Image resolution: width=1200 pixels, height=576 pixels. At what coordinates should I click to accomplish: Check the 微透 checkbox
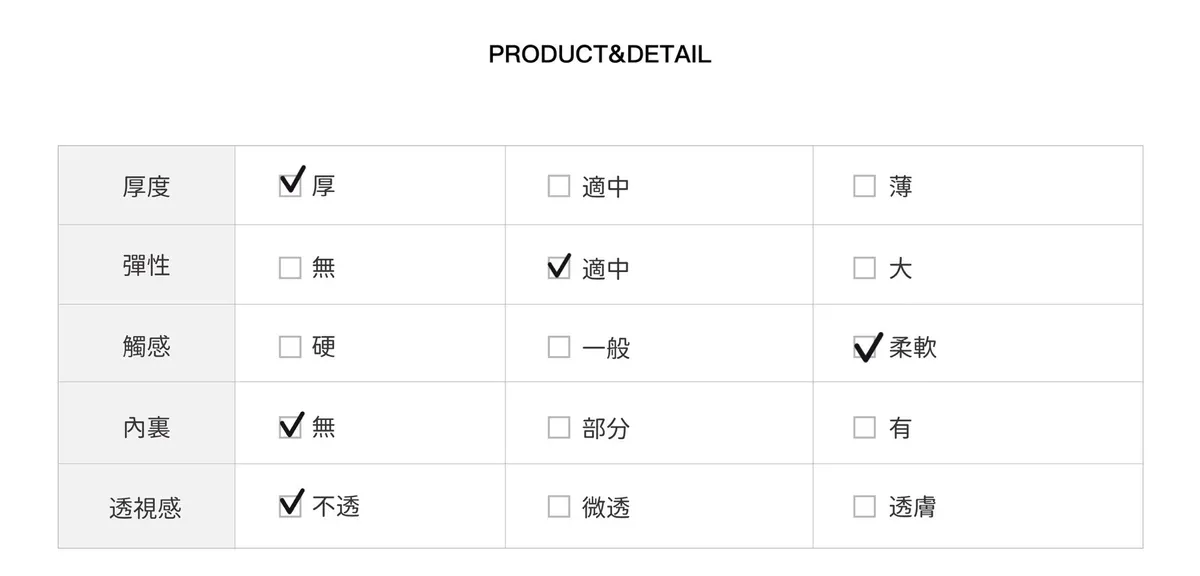pos(559,507)
